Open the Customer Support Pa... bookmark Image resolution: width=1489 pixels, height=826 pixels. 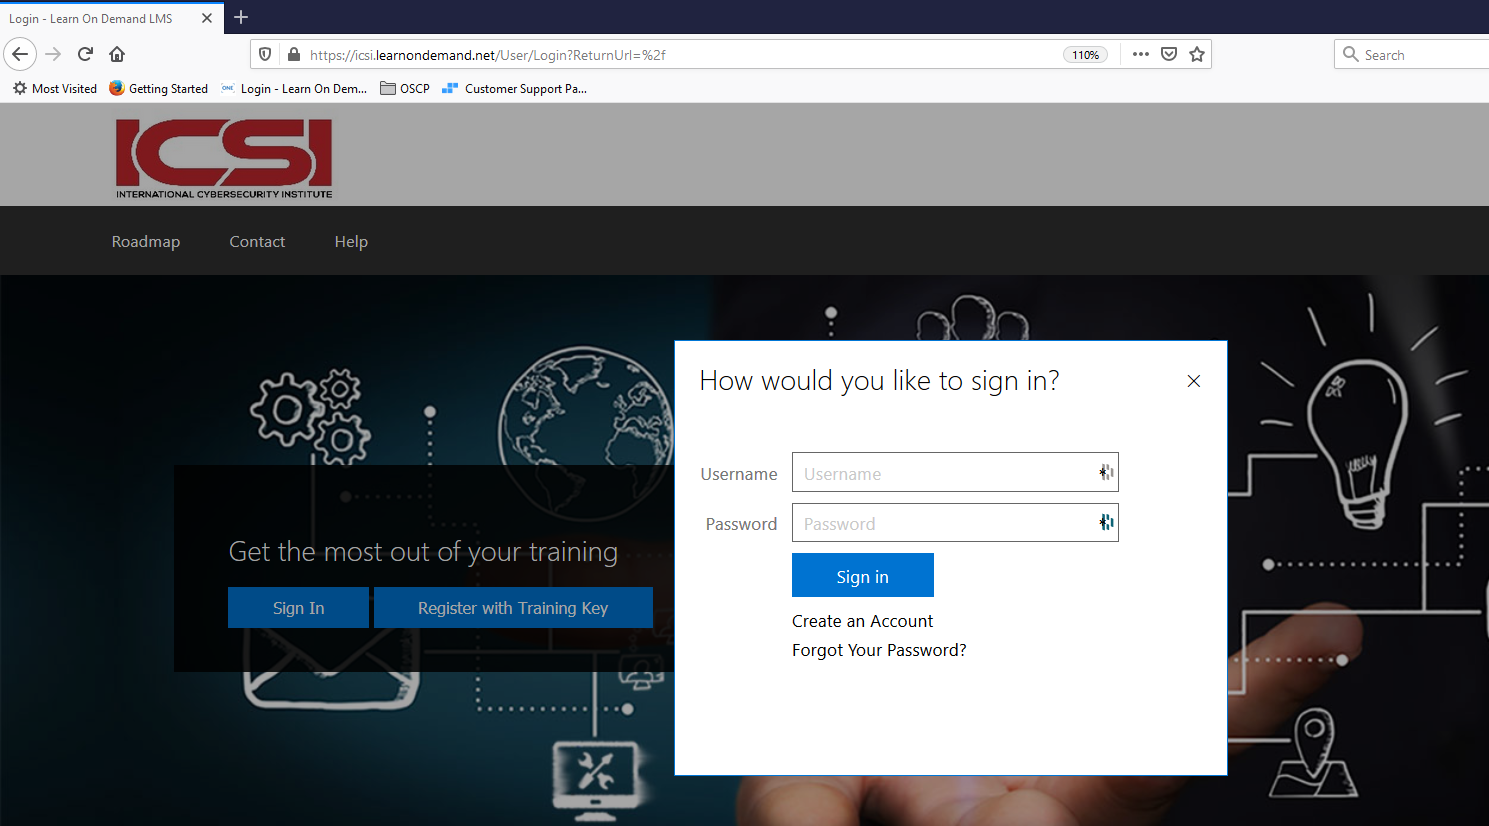pyautogui.click(x=514, y=88)
